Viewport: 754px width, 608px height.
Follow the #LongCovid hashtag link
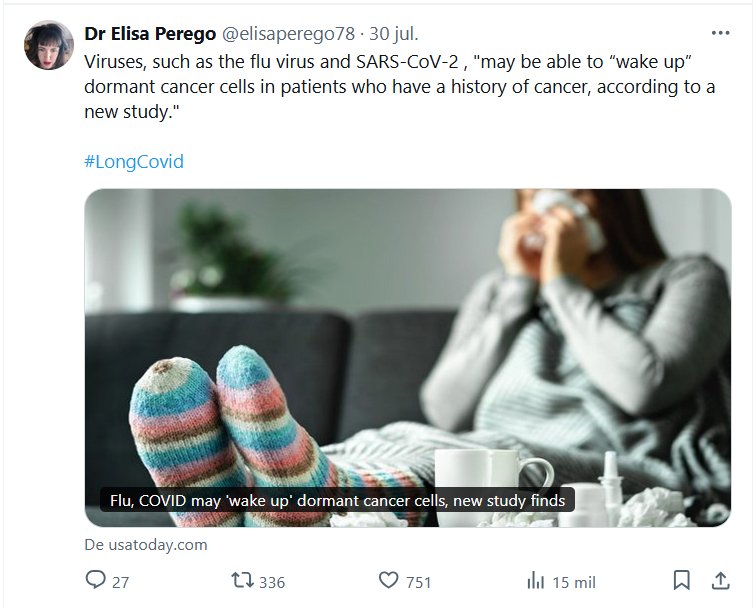[134, 161]
